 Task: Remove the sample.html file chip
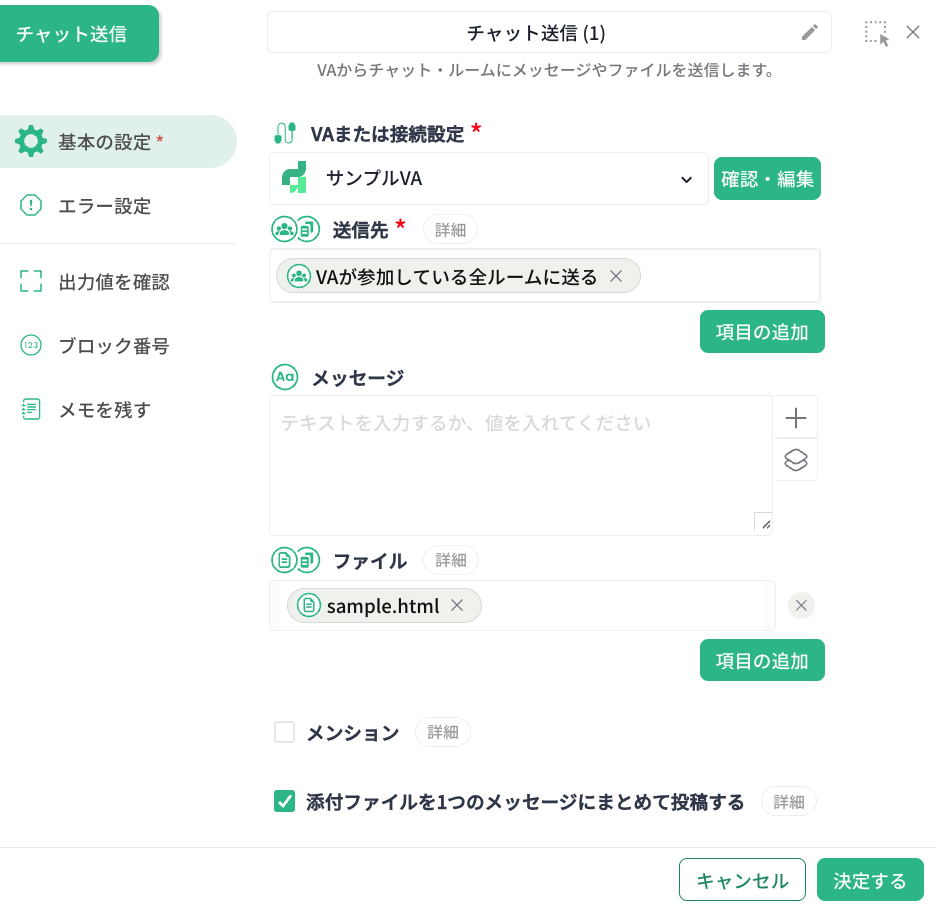click(457, 606)
